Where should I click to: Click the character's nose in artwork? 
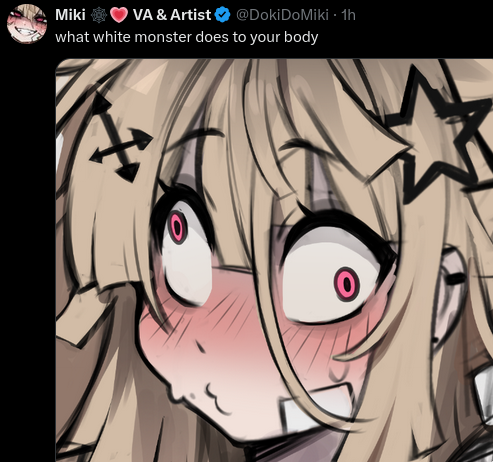tap(201, 348)
